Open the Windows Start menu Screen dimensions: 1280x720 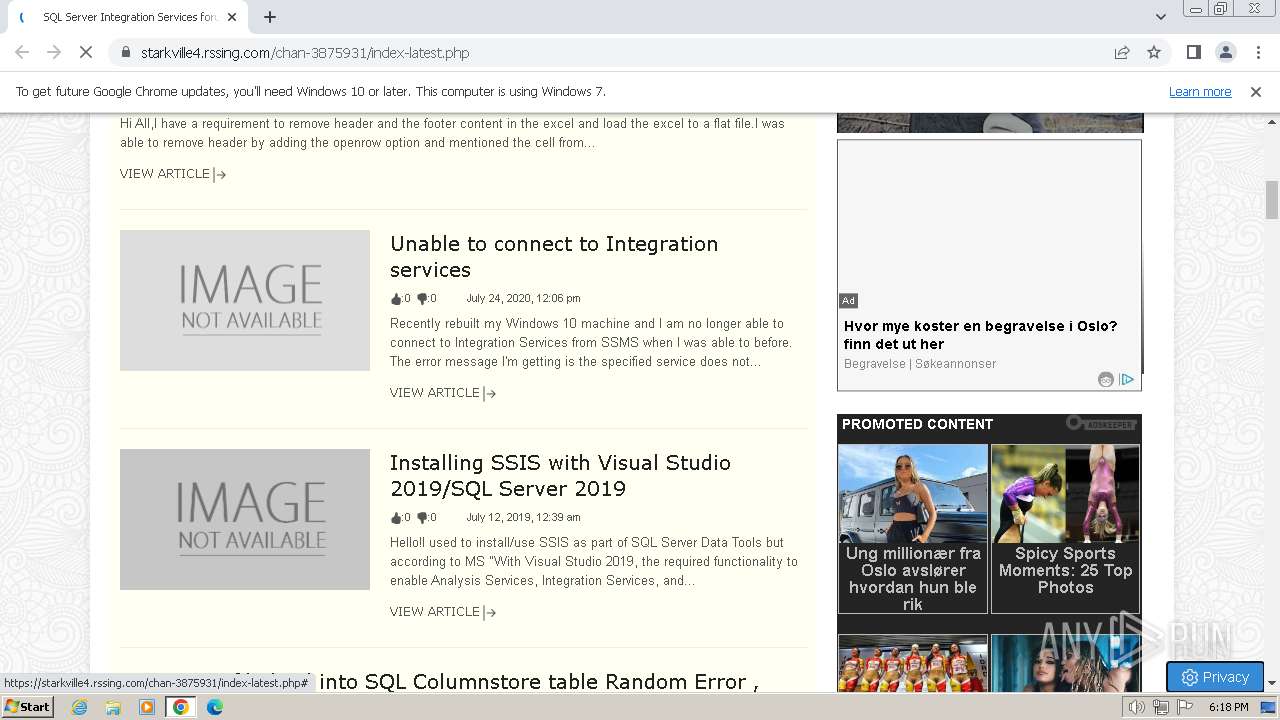(28, 707)
